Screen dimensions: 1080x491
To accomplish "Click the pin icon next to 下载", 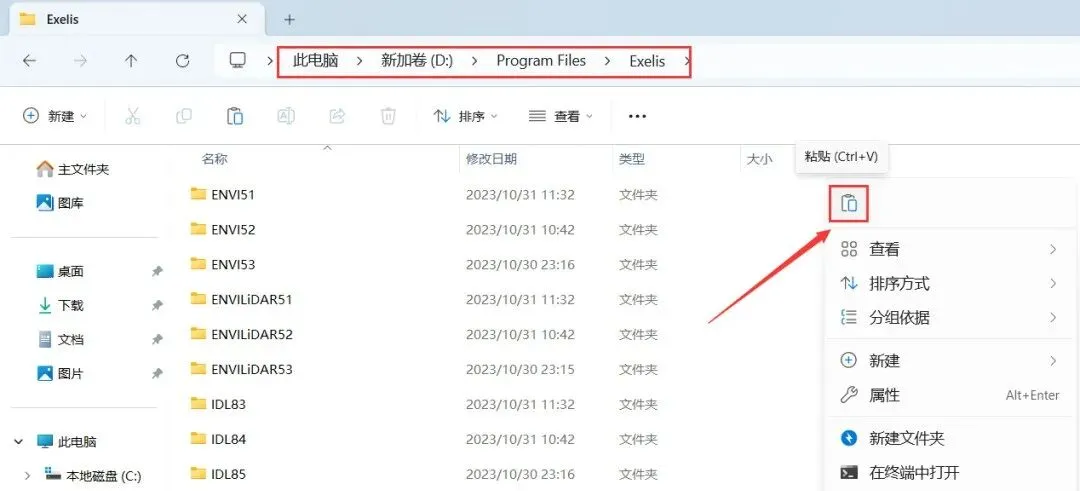I will 157,305.
